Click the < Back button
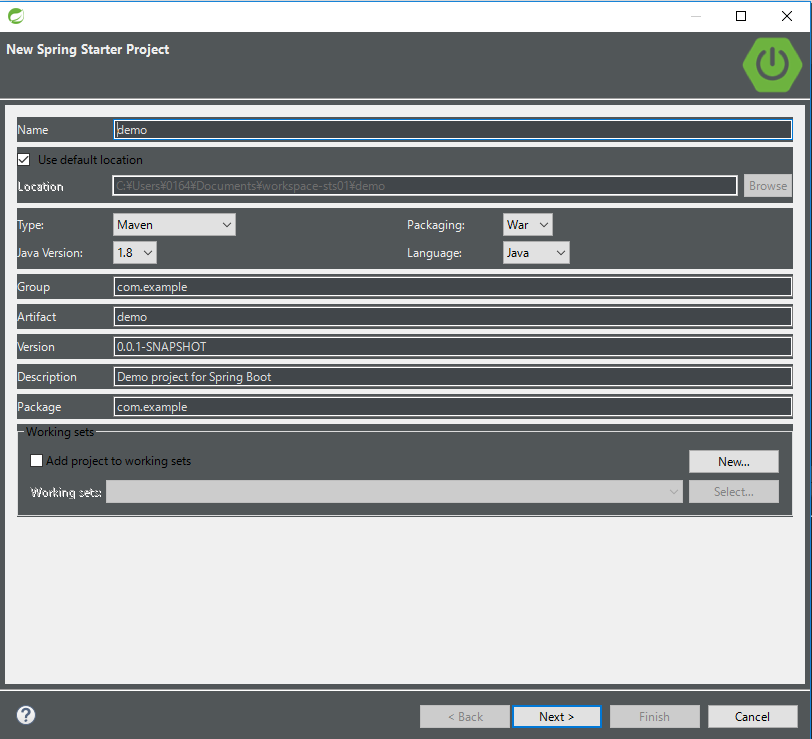This screenshot has height=739, width=812. [465, 717]
